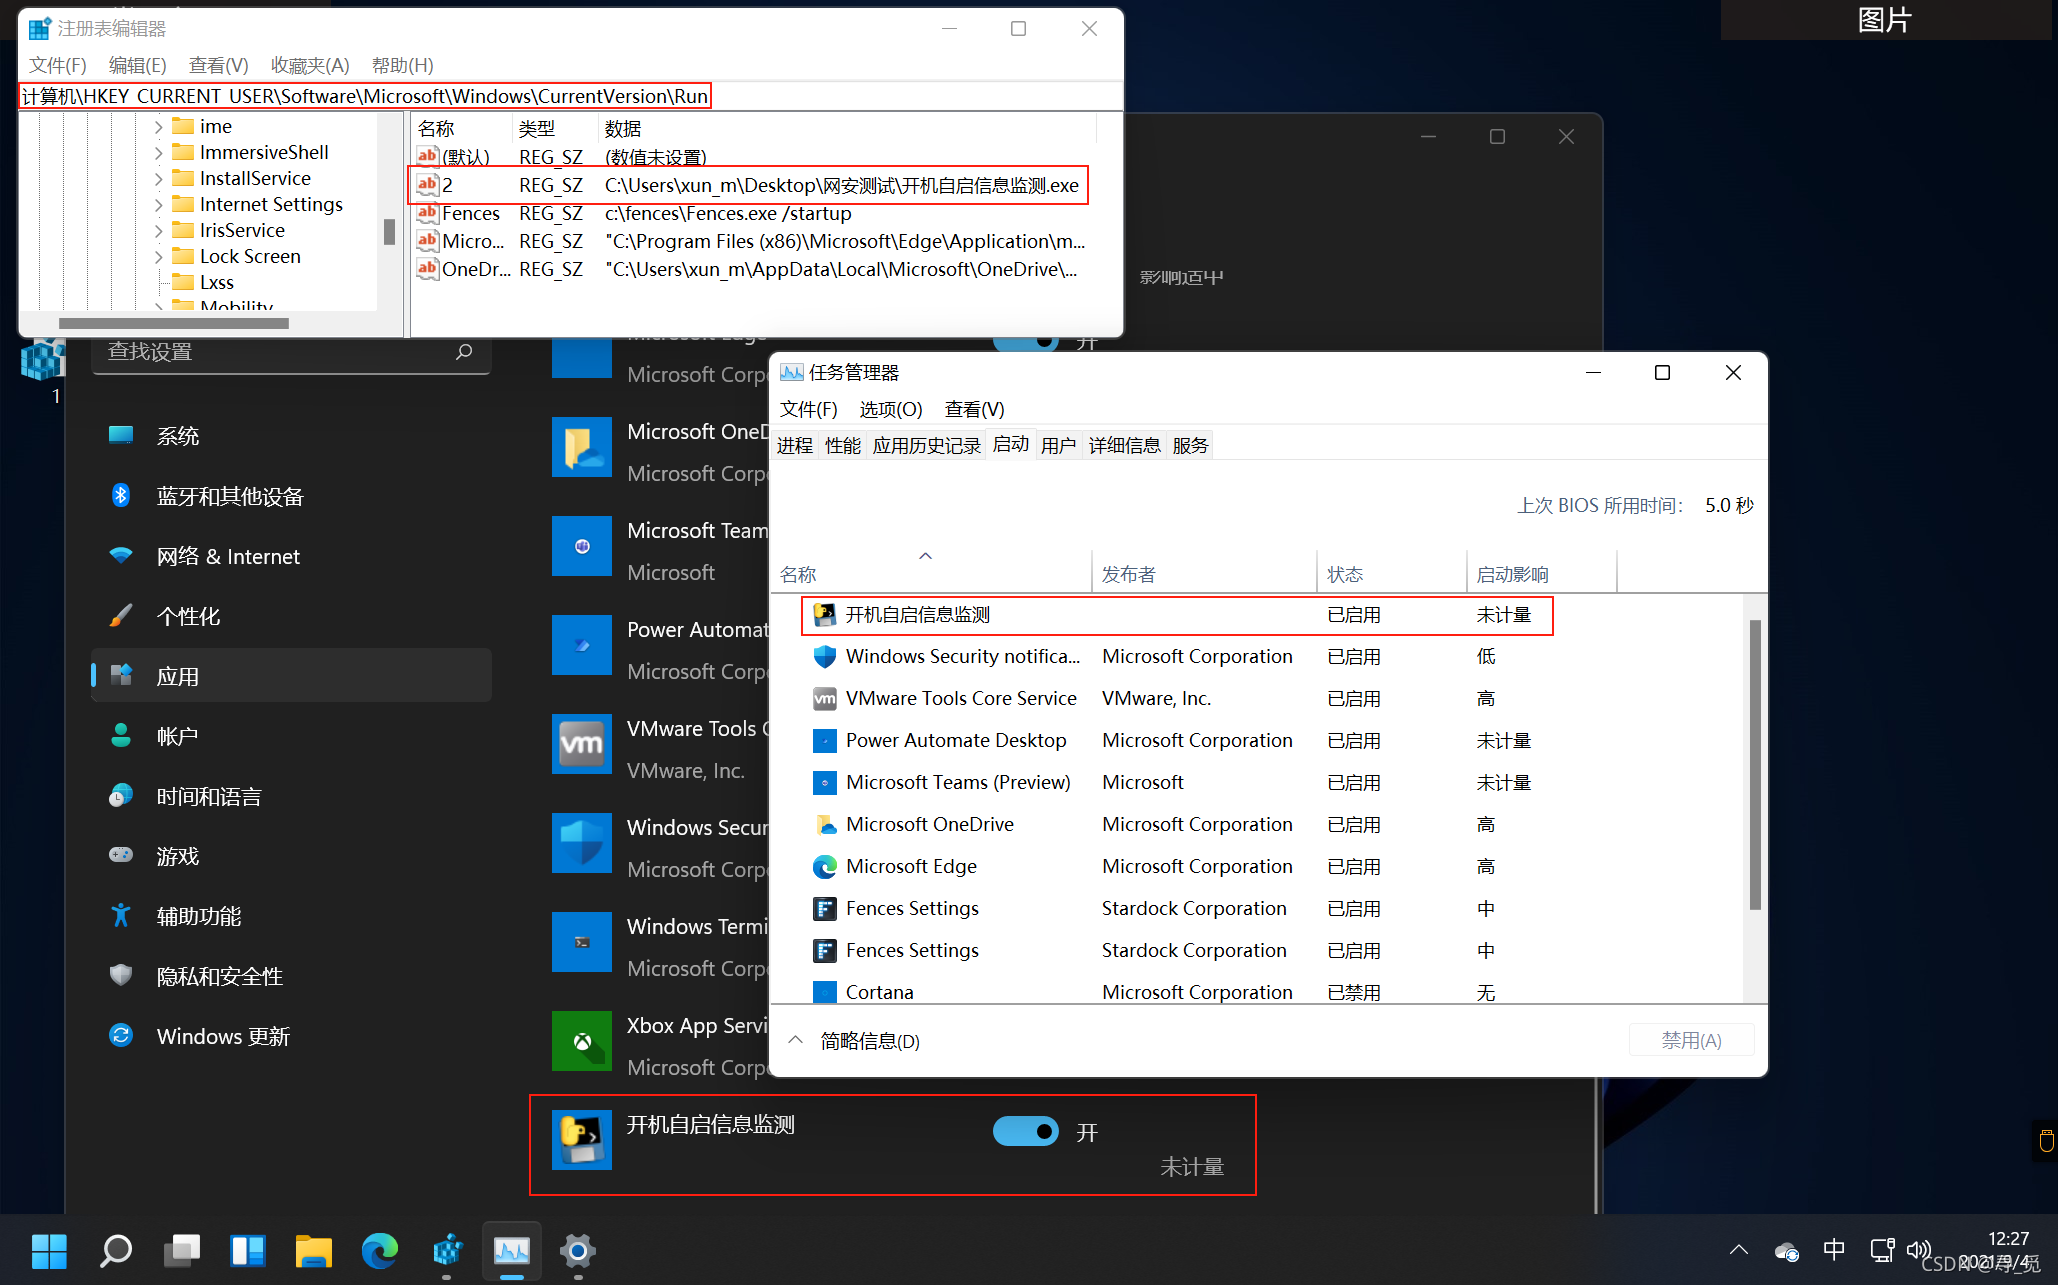Open the 收藏夹 menu in registry editor
This screenshot has width=2058, height=1285.
[310, 66]
